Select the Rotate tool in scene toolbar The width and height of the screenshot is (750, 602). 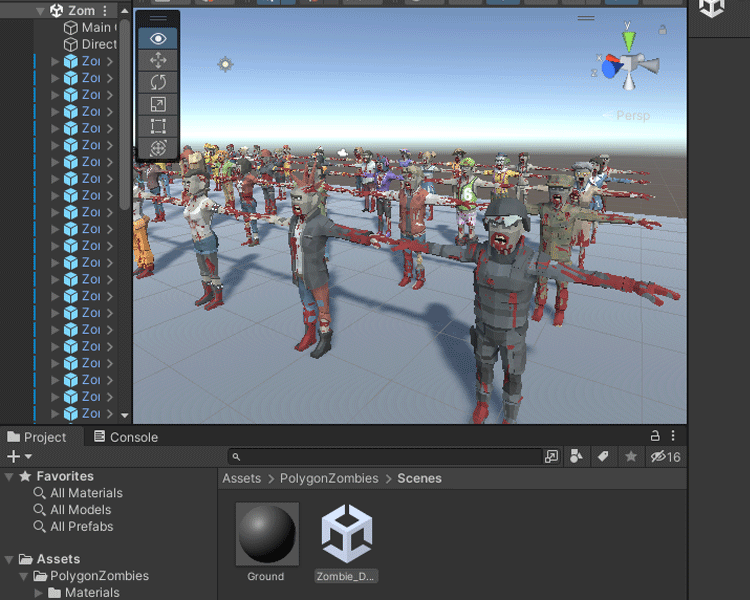(x=158, y=82)
